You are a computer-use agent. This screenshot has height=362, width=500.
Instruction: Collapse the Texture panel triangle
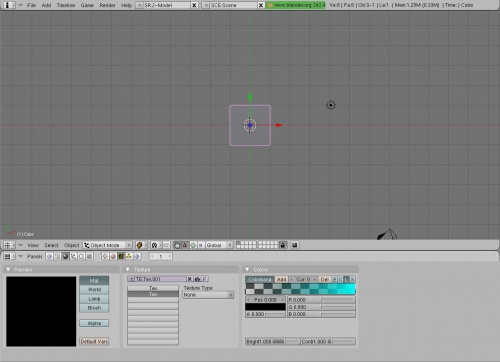pyautogui.click(x=128, y=269)
